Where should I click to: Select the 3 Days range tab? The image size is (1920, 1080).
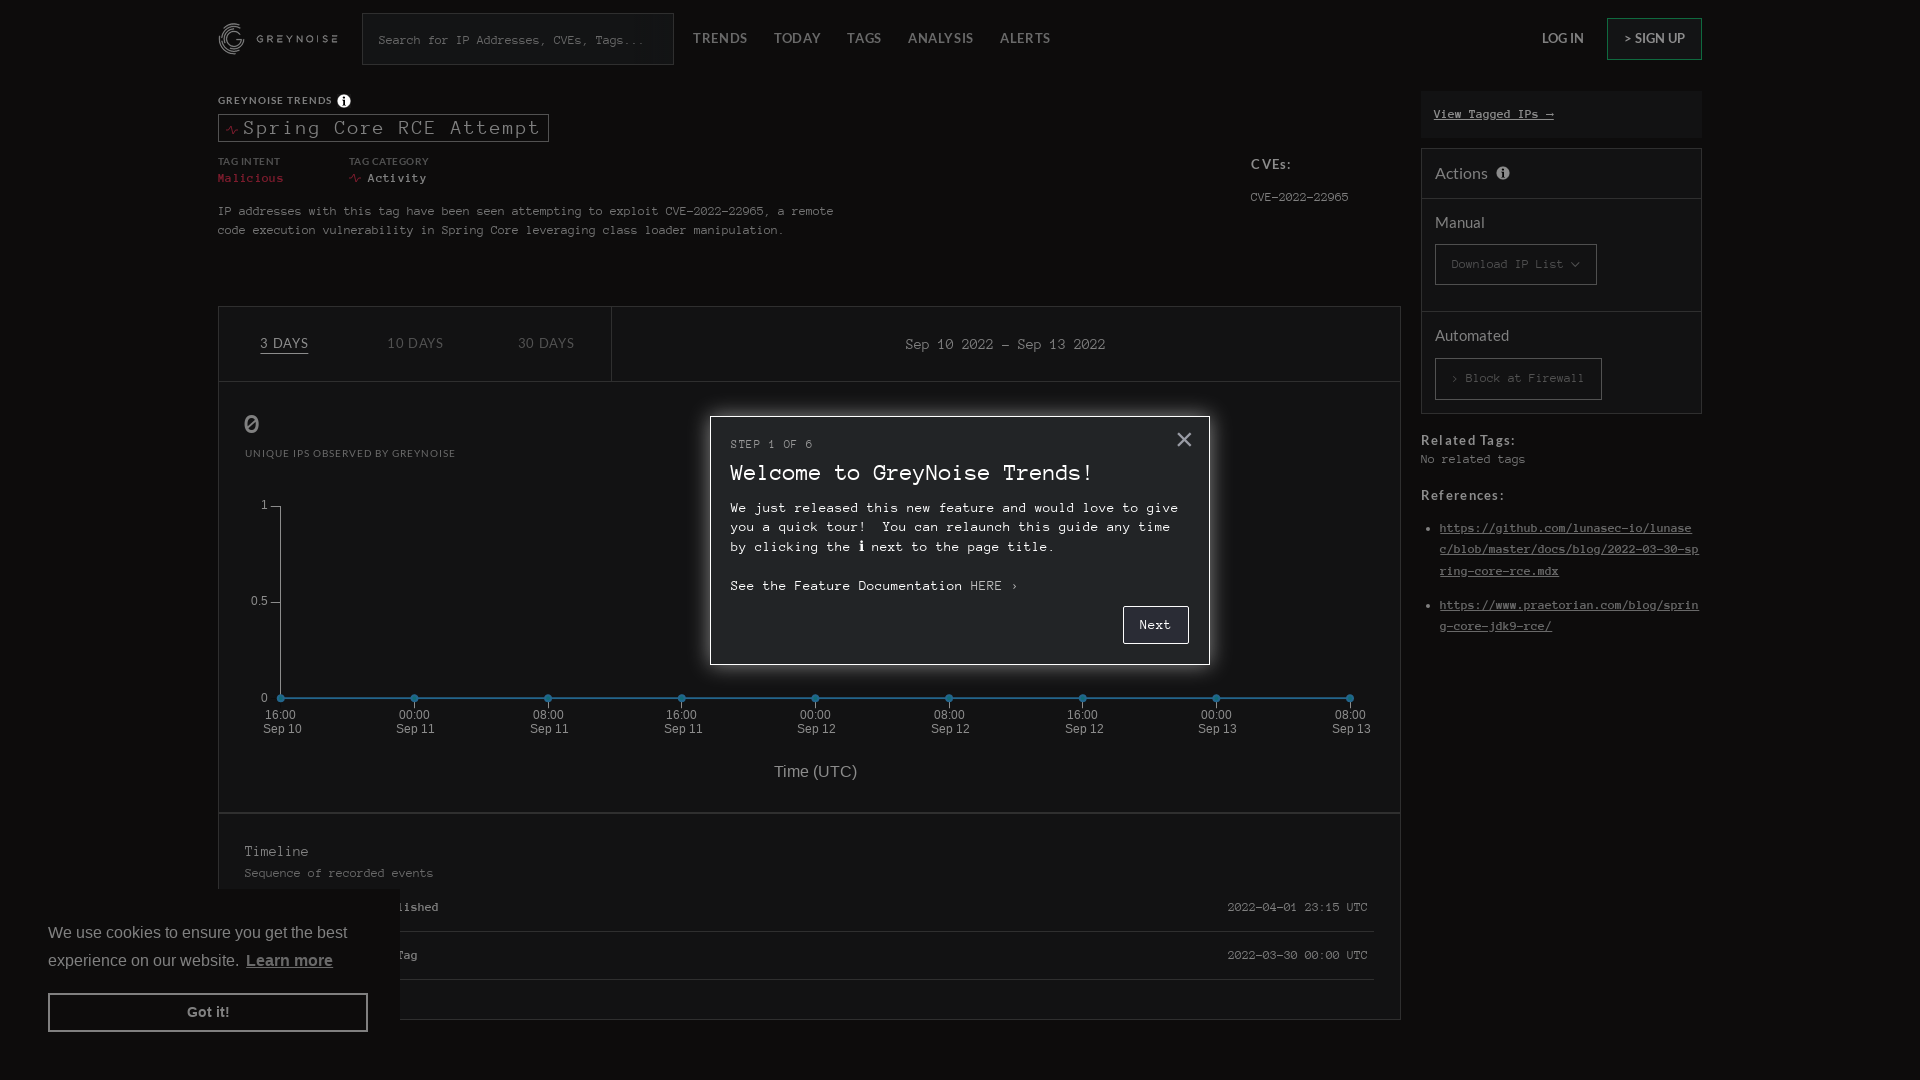point(284,344)
